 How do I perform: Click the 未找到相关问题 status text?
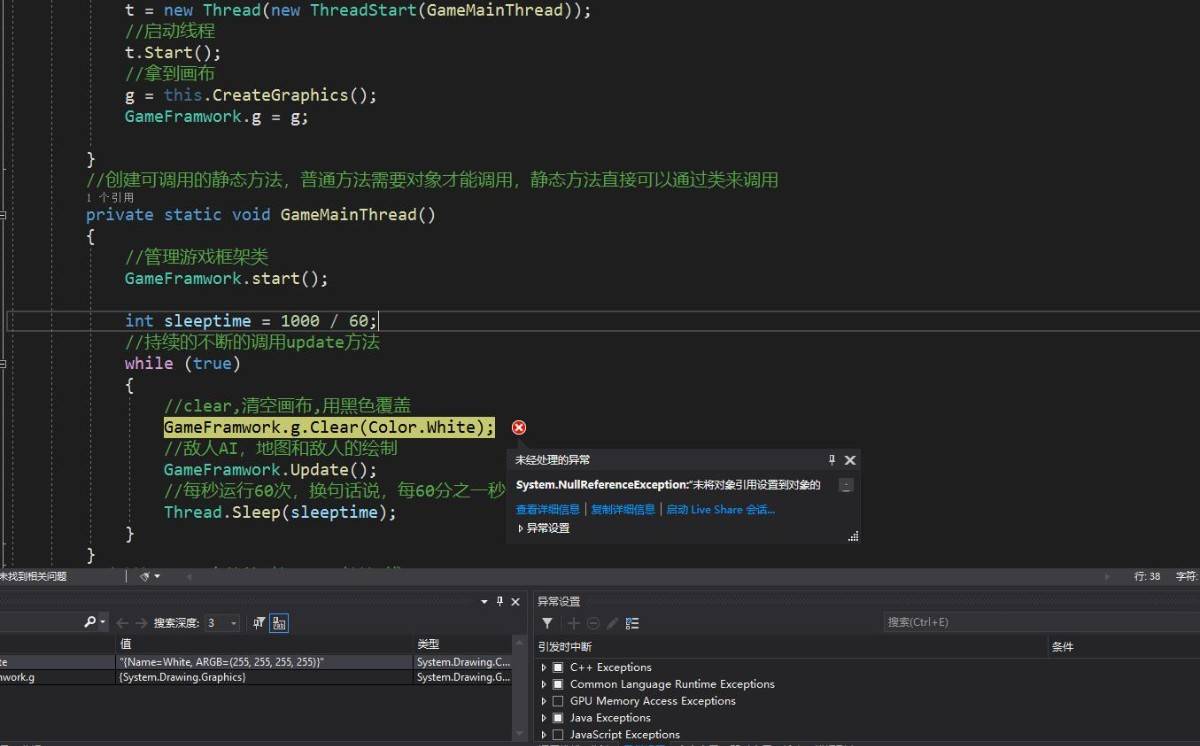33,576
